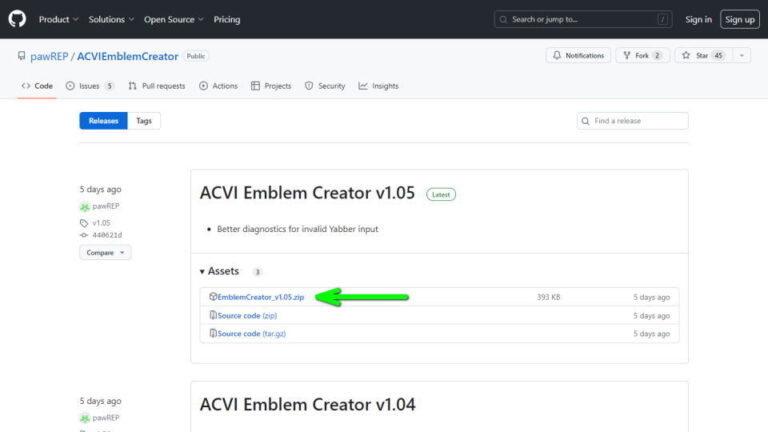Download EmblemCreator_v1.05.zip
Viewport: 768px width, 432px height.
tap(260, 297)
